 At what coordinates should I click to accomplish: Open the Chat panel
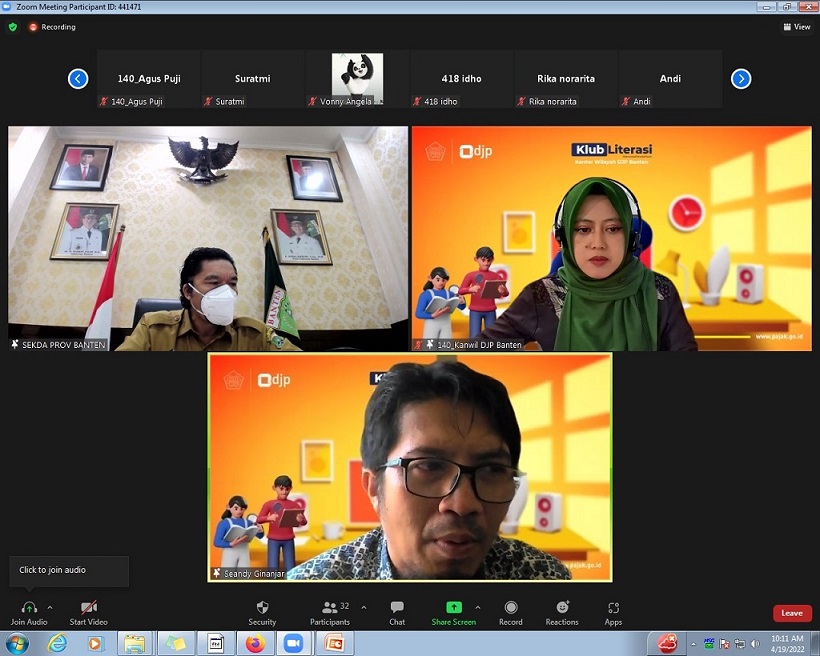[x=397, y=608]
